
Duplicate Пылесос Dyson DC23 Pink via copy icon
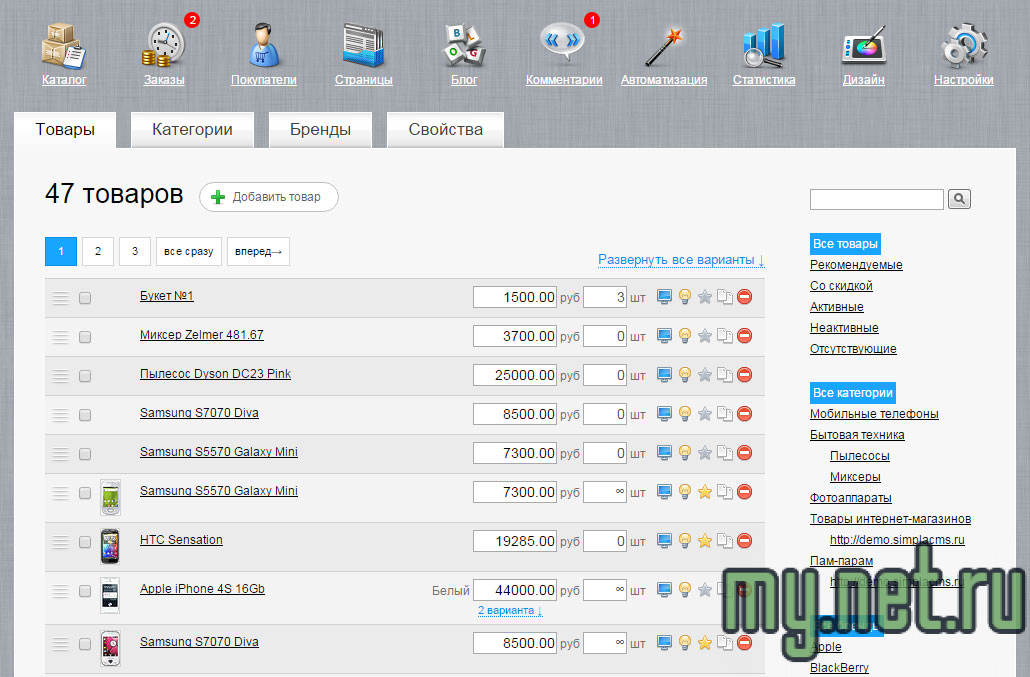click(x=725, y=374)
